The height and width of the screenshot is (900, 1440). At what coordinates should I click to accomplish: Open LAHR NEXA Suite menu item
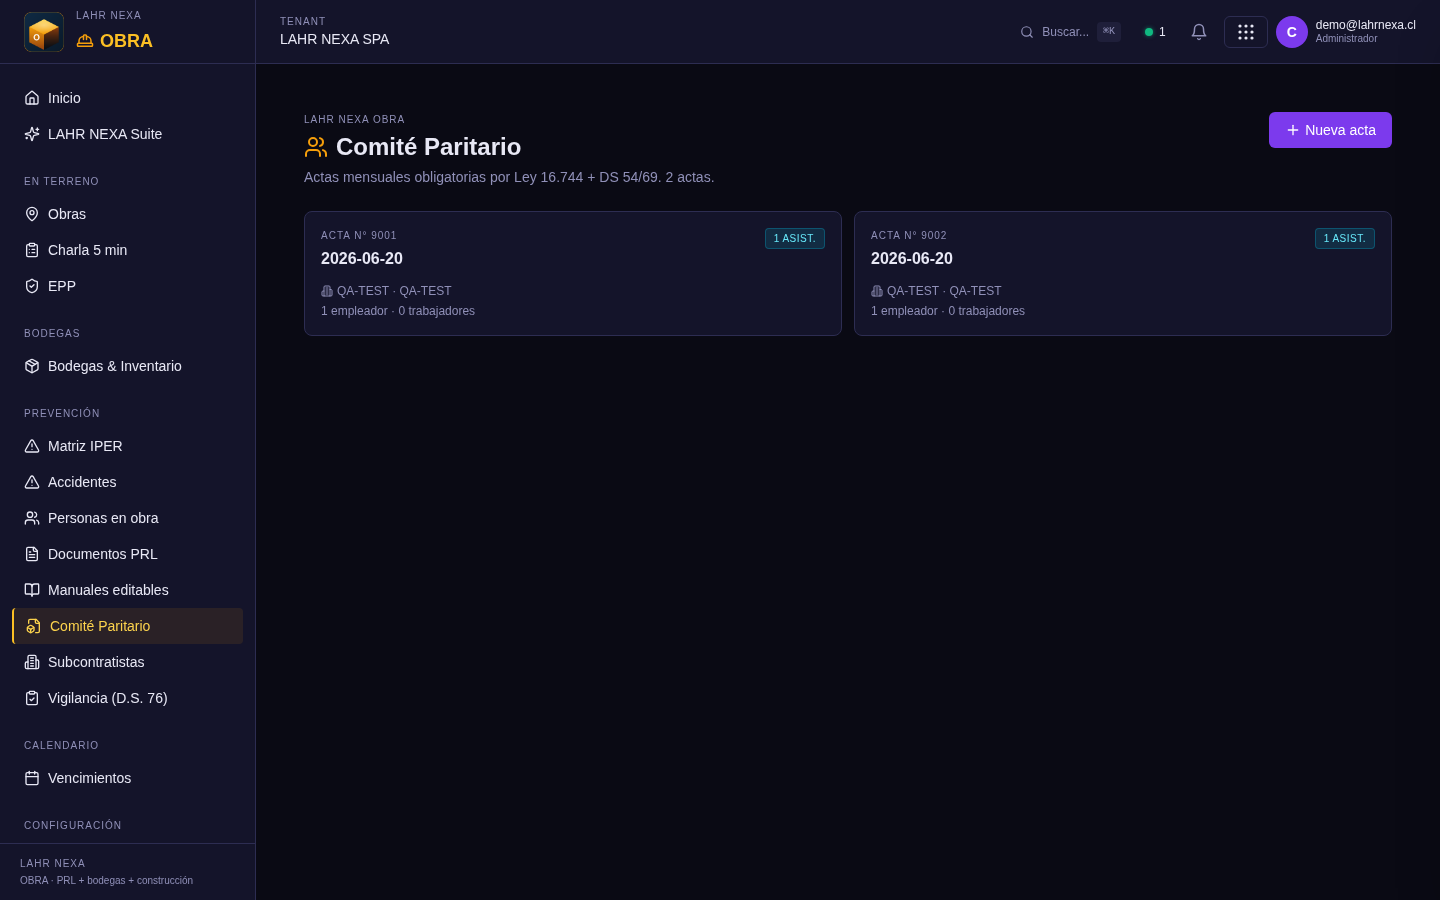(x=127, y=134)
